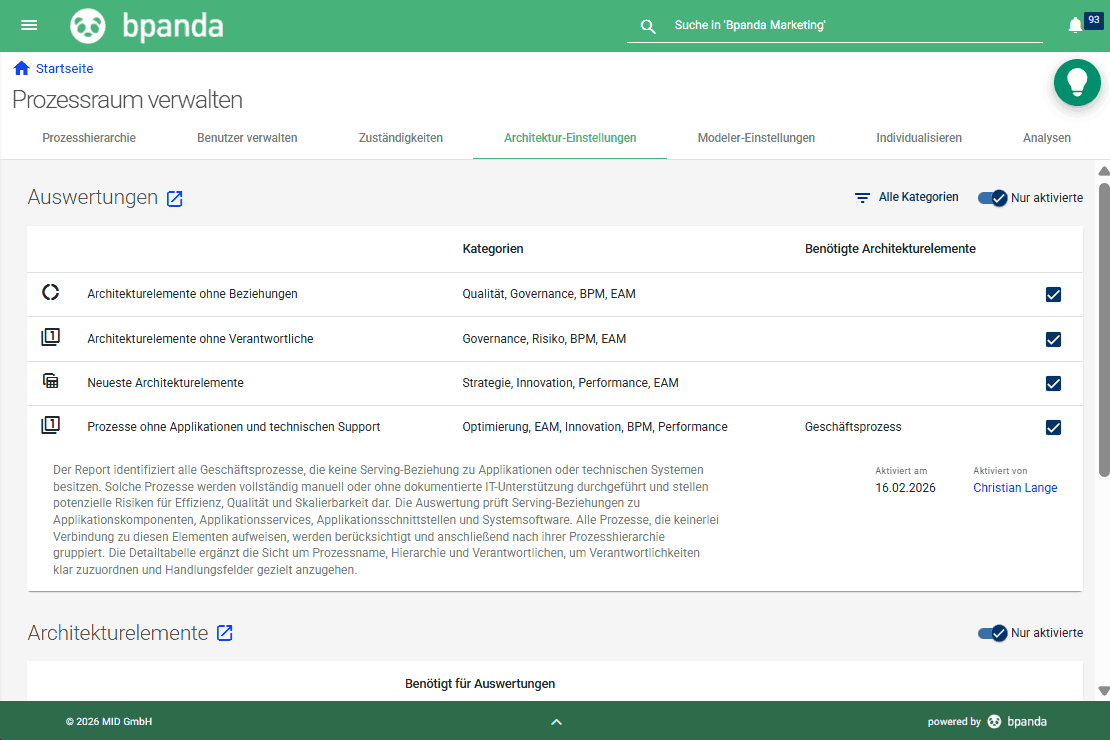
Task: Click the bpanda panda logo
Action: point(88,25)
